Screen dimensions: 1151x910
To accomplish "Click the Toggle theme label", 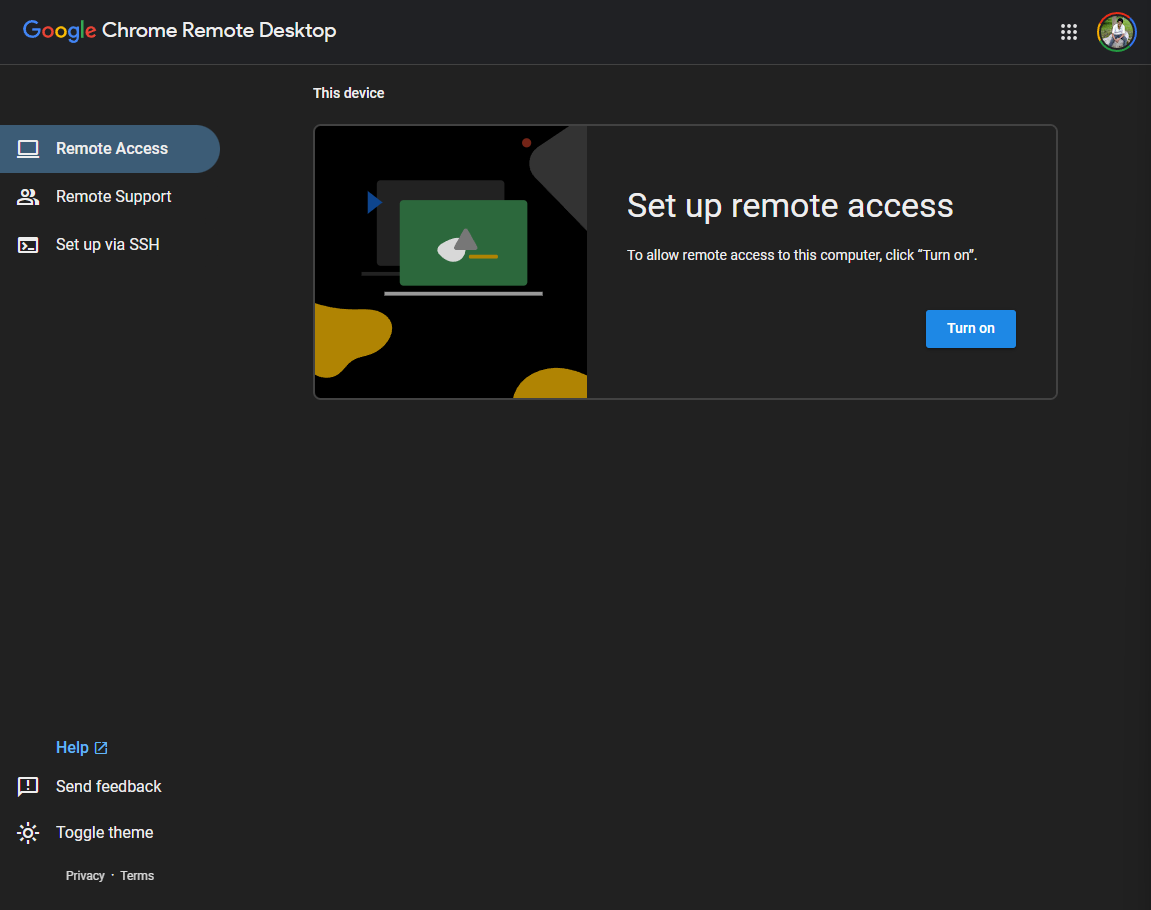I will point(104,833).
